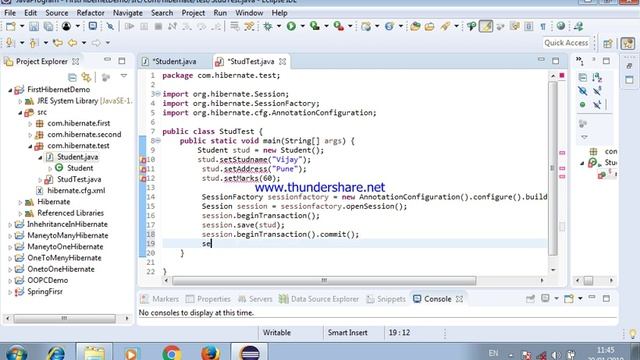Screen dimensions: 640x360
Task: Select the ManeytoOneHibernate project
Action: click(65, 247)
